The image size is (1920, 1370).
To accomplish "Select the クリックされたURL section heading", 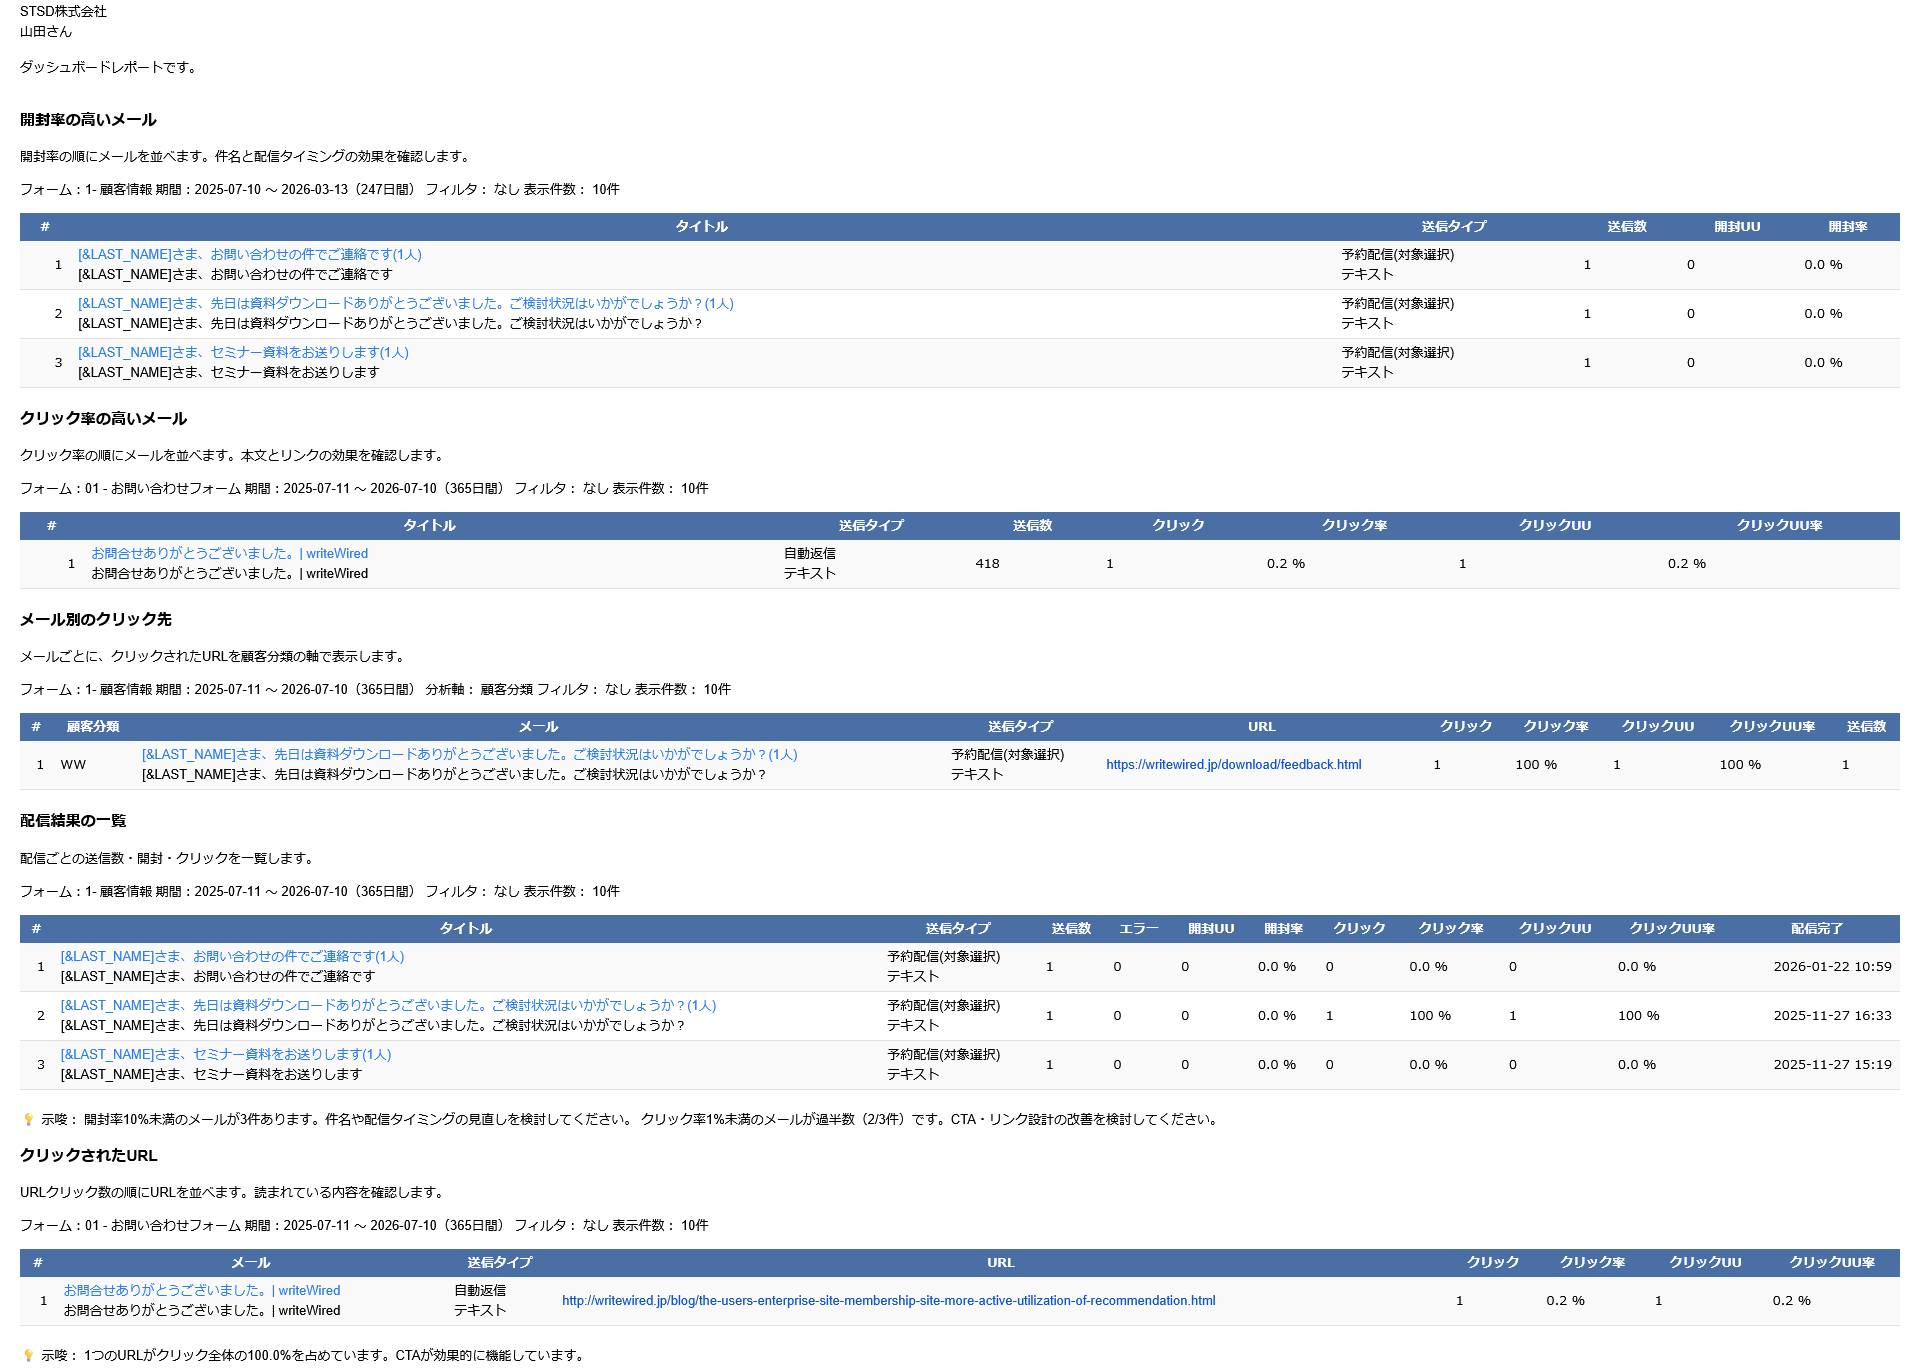I will pyautogui.click(x=89, y=1156).
